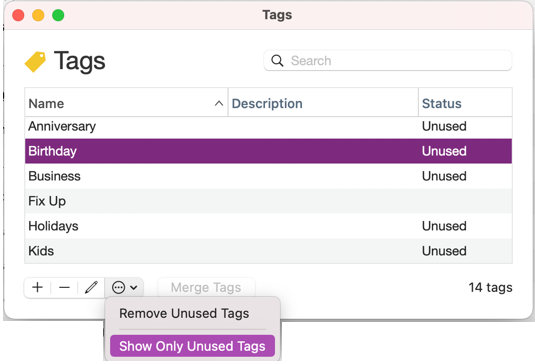Click the Merge Tags button
Screen dimensions: 535x364
pyautogui.click(x=206, y=287)
